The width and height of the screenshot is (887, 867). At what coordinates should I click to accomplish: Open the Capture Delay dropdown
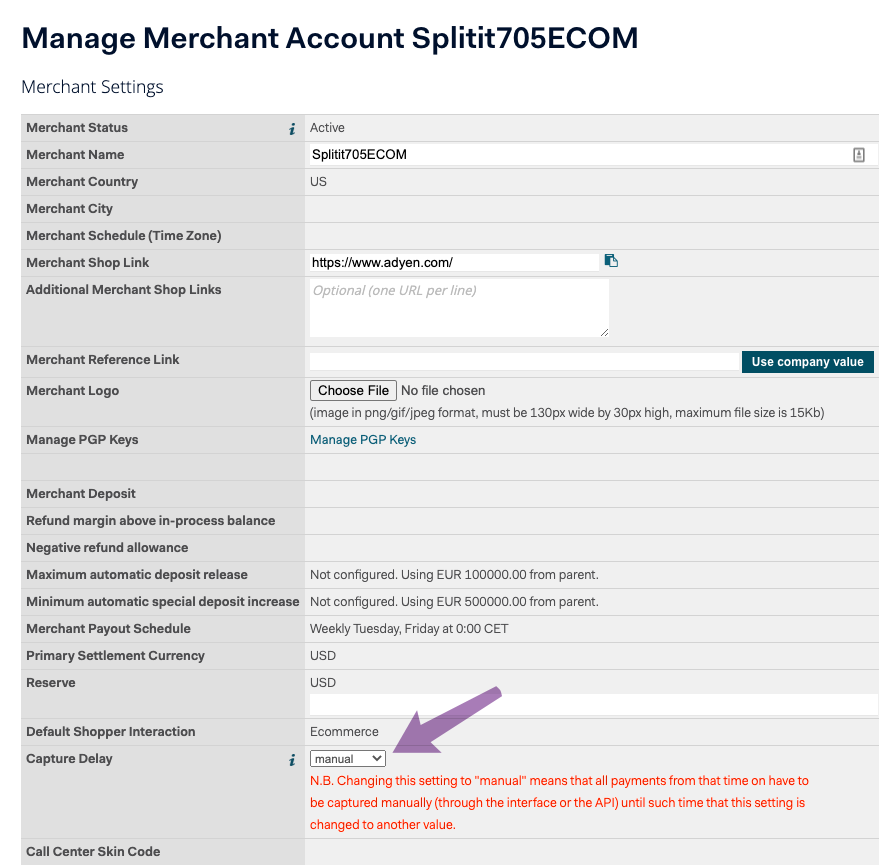coord(348,759)
